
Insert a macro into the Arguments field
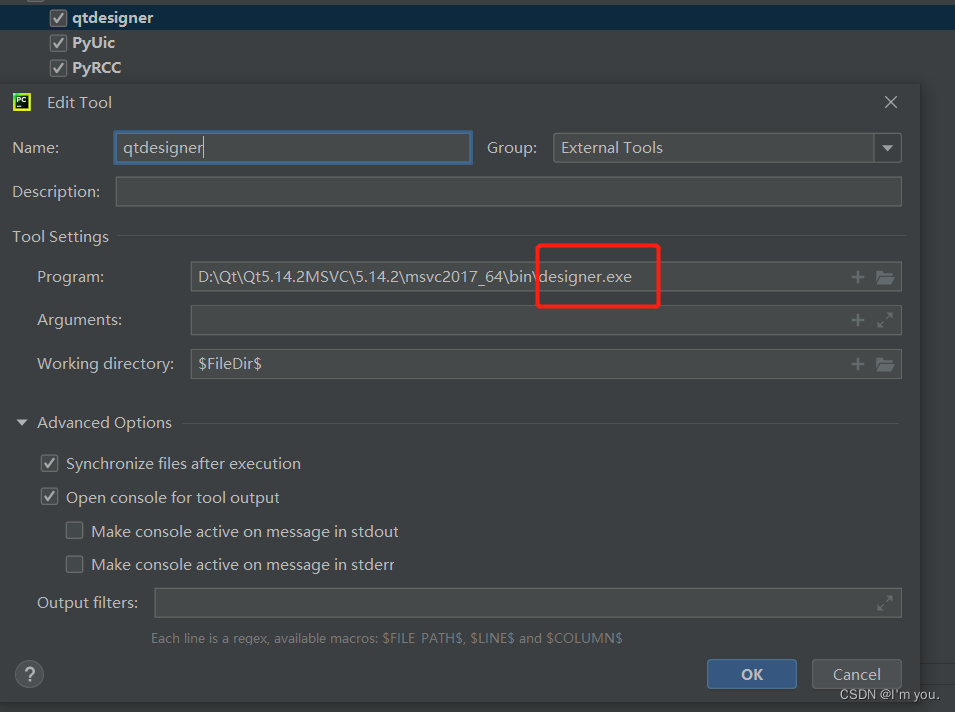coord(857,320)
